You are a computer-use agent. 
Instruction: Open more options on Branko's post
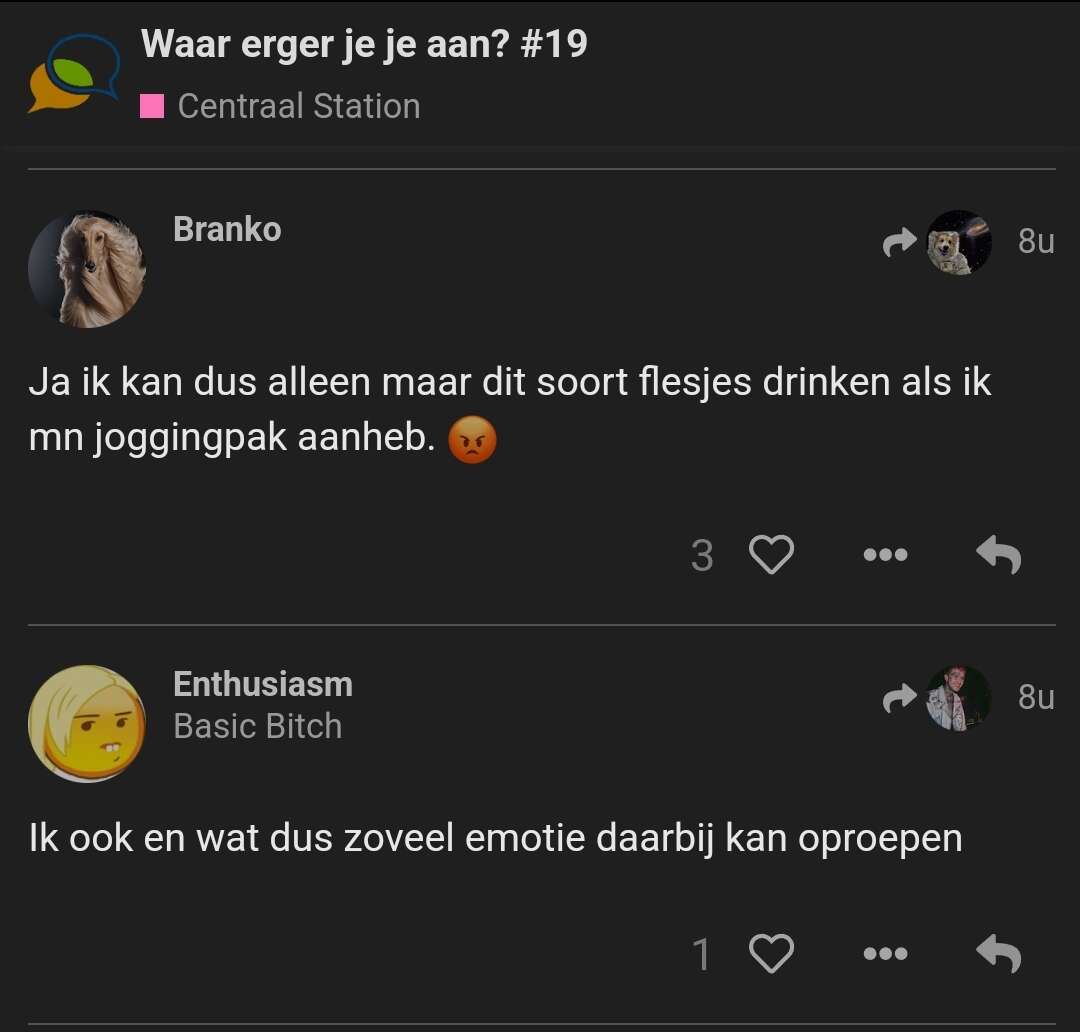tap(885, 555)
